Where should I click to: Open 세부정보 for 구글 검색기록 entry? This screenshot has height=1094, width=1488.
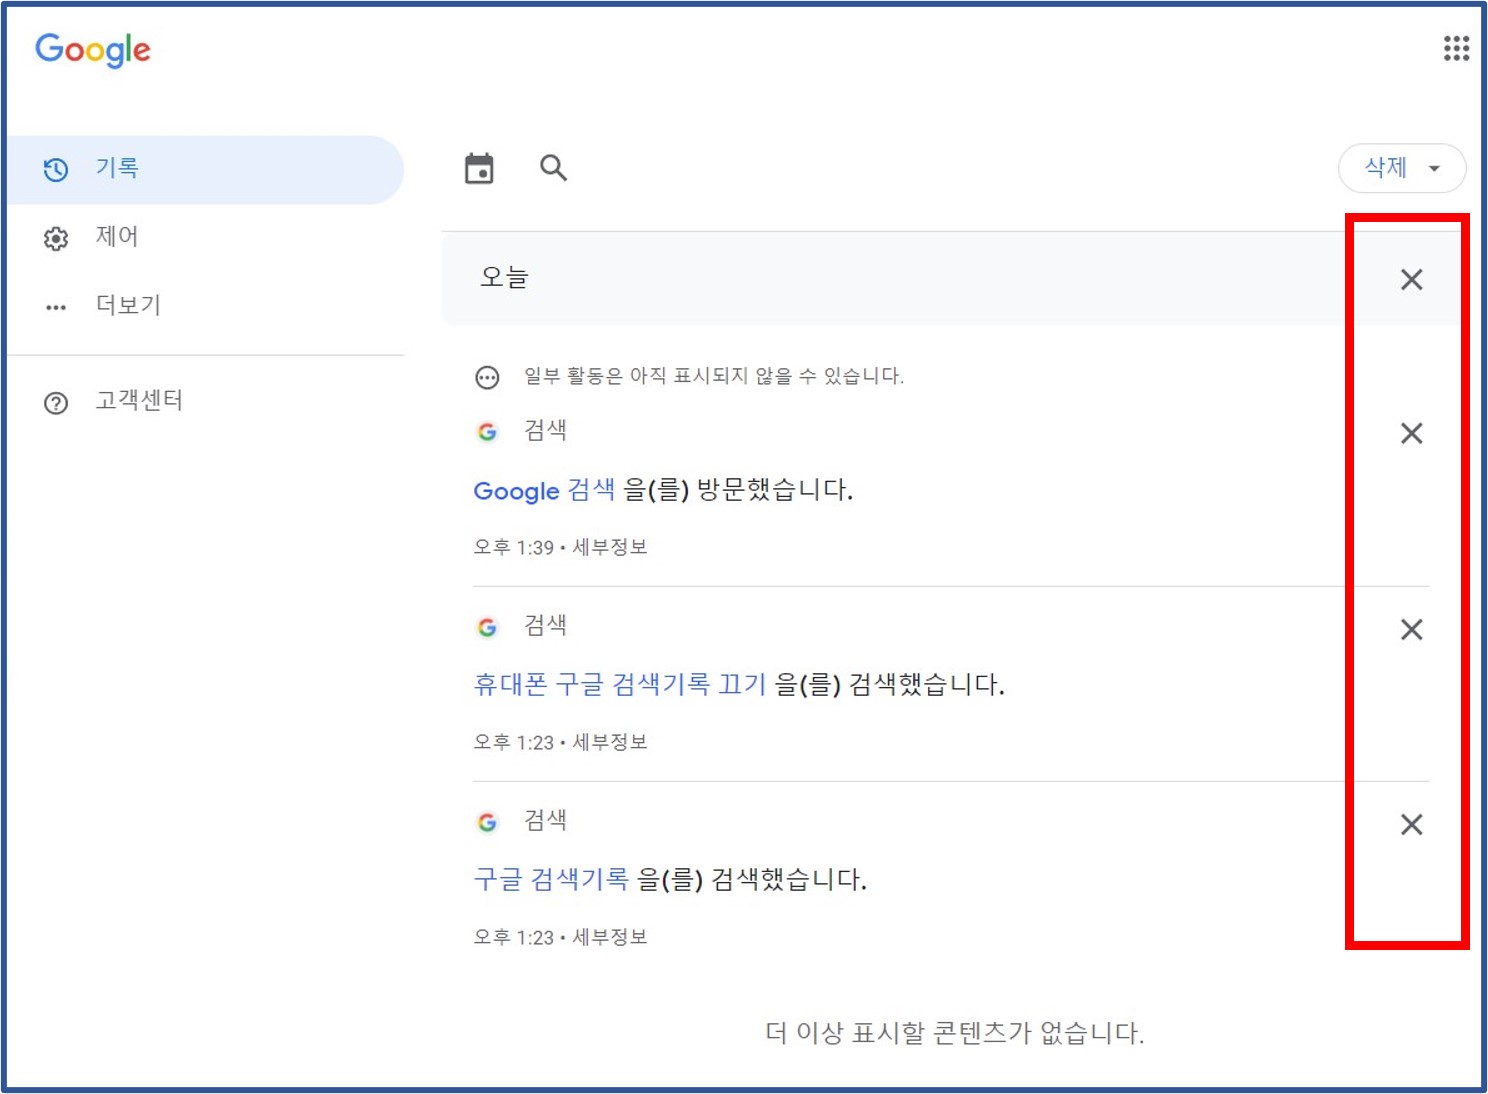coord(610,937)
